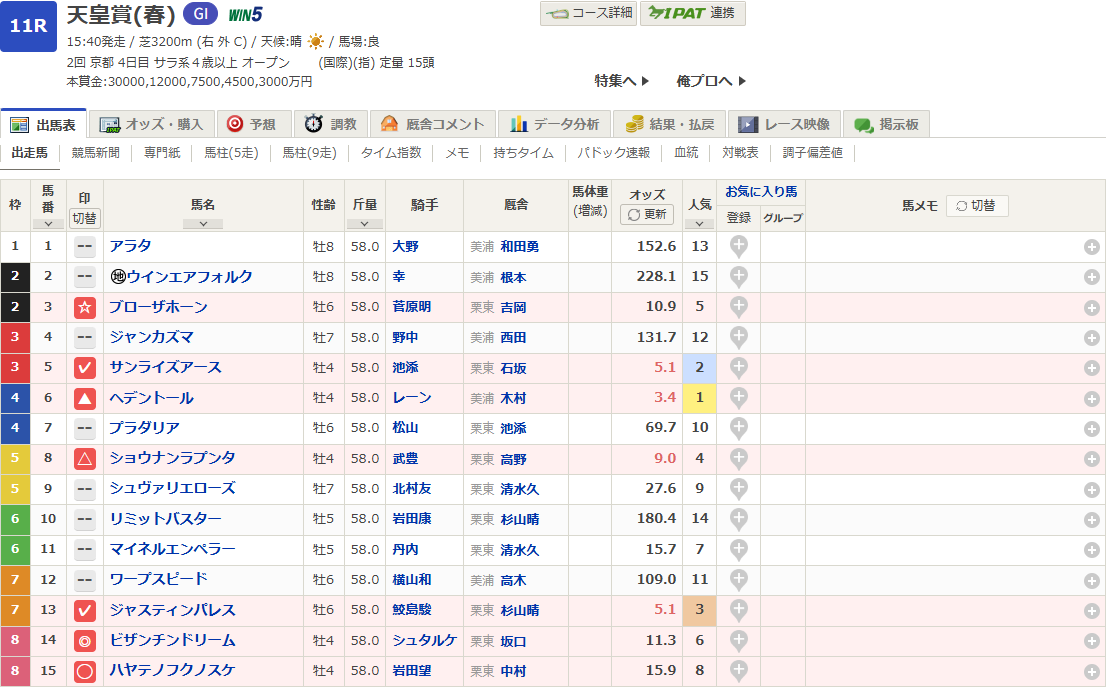
Task: Click the circle mark for ハヤテノフクノスケ
Action: tap(85, 671)
